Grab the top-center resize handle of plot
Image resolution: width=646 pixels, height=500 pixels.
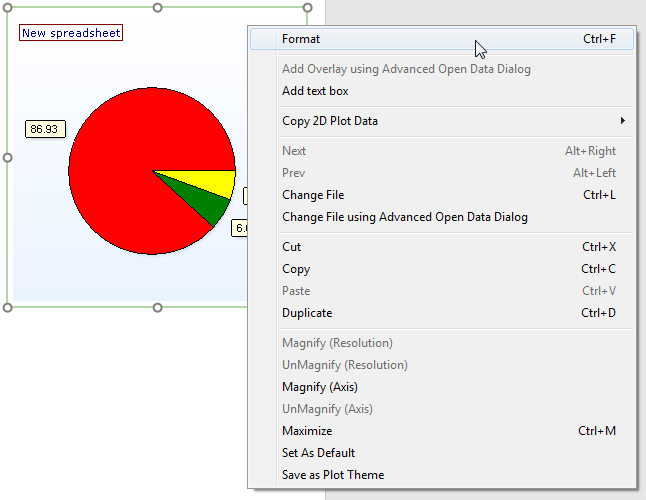[x=157, y=8]
